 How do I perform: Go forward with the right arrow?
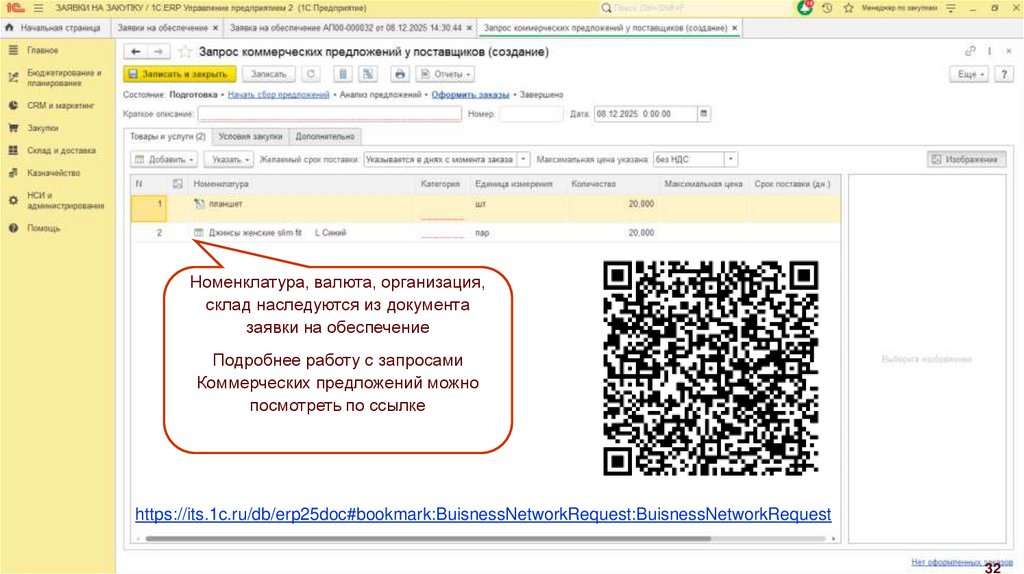[x=157, y=52]
